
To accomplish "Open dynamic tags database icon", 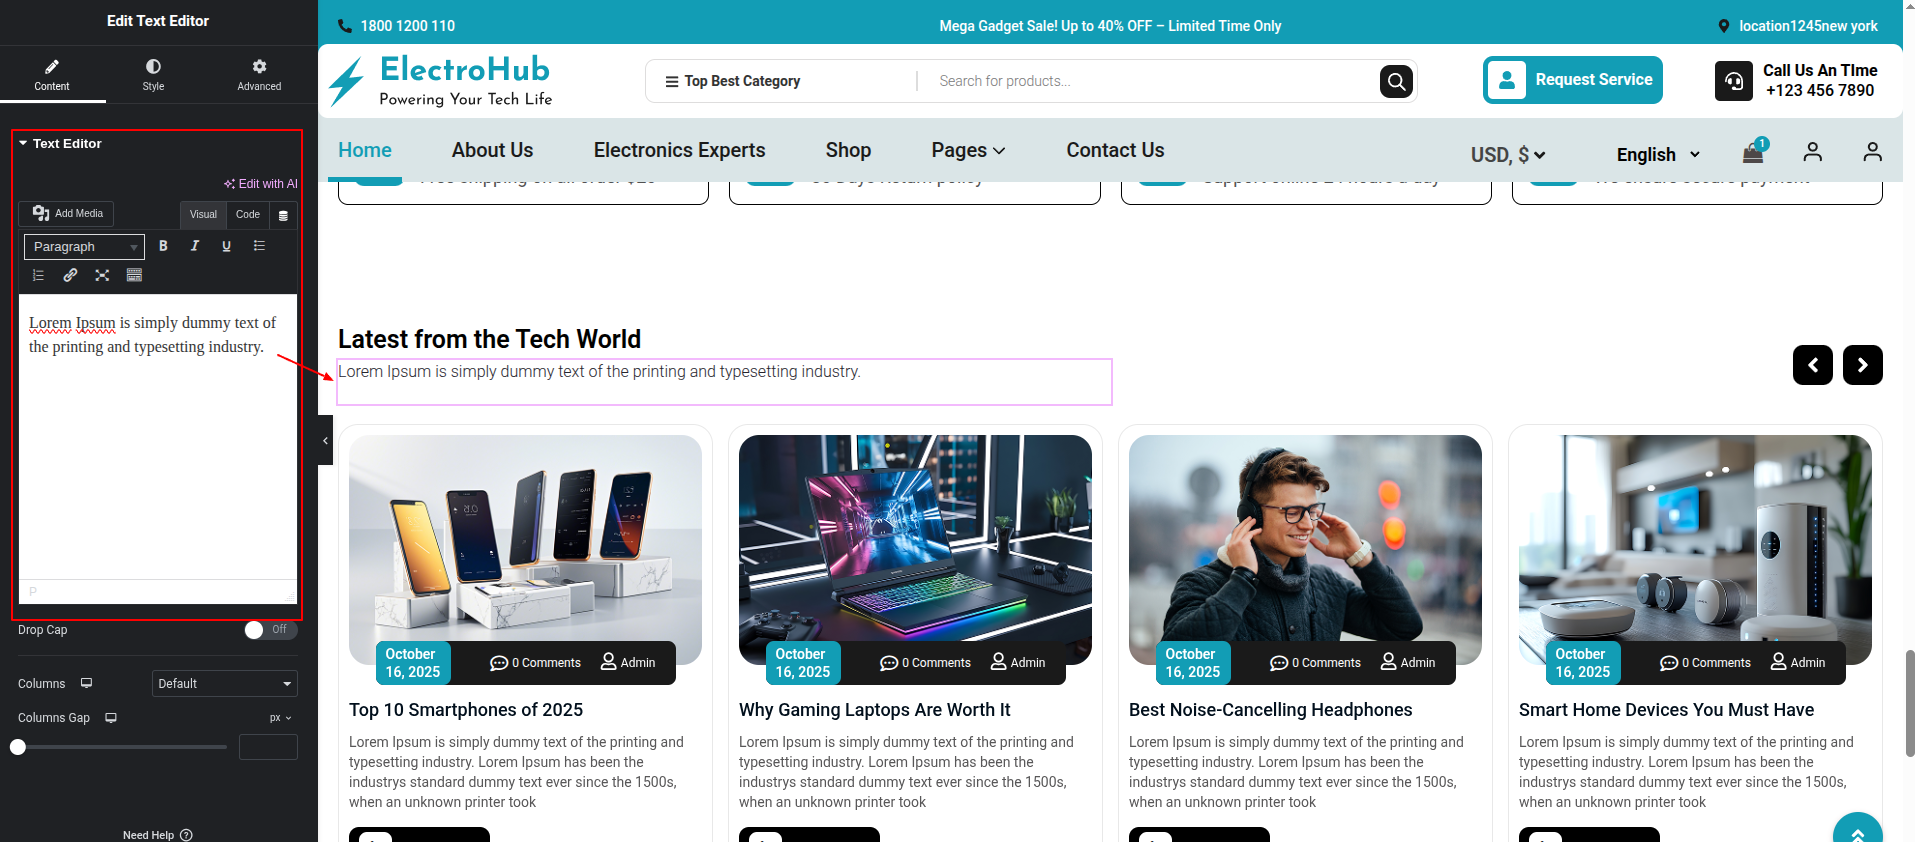I will tap(283, 215).
